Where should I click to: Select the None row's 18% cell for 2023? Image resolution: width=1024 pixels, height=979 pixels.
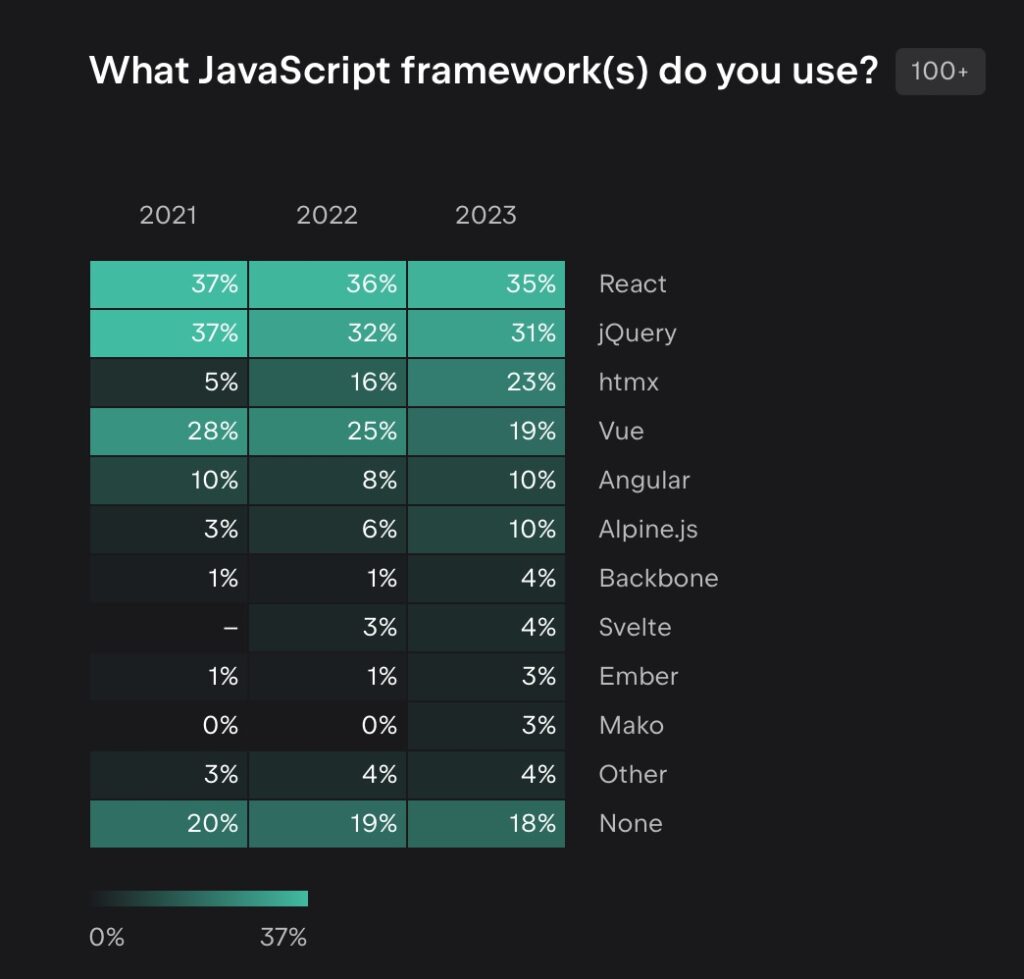coord(486,824)
